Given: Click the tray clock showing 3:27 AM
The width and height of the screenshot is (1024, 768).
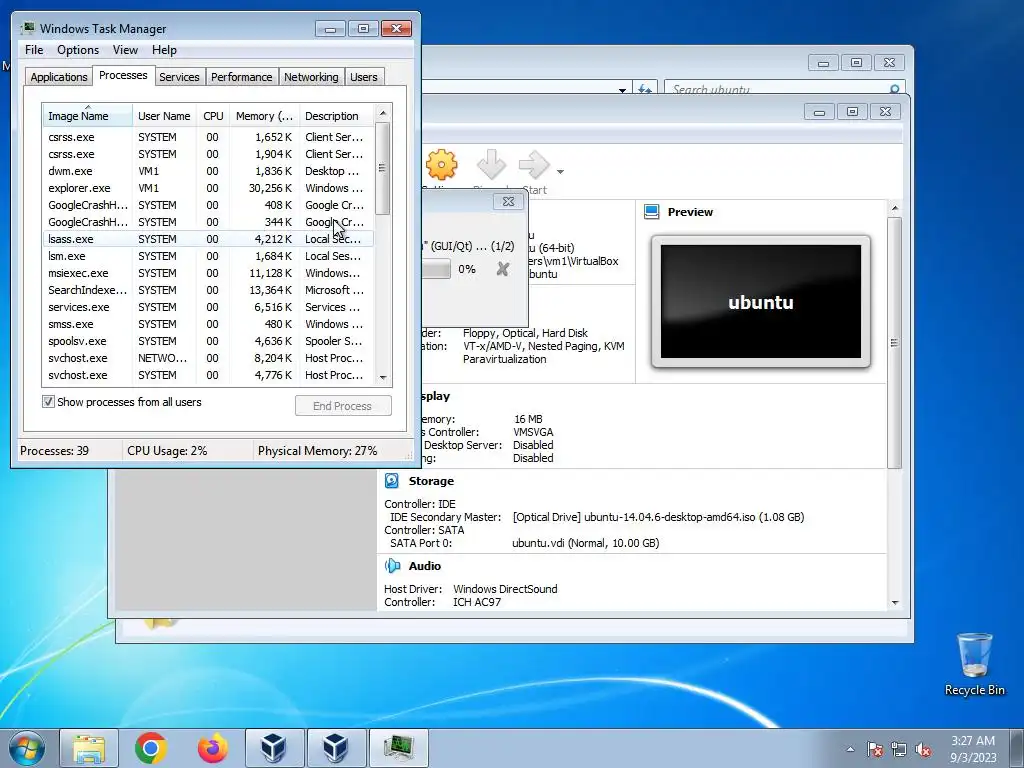Looking at the screenshot, I should 973,749.
